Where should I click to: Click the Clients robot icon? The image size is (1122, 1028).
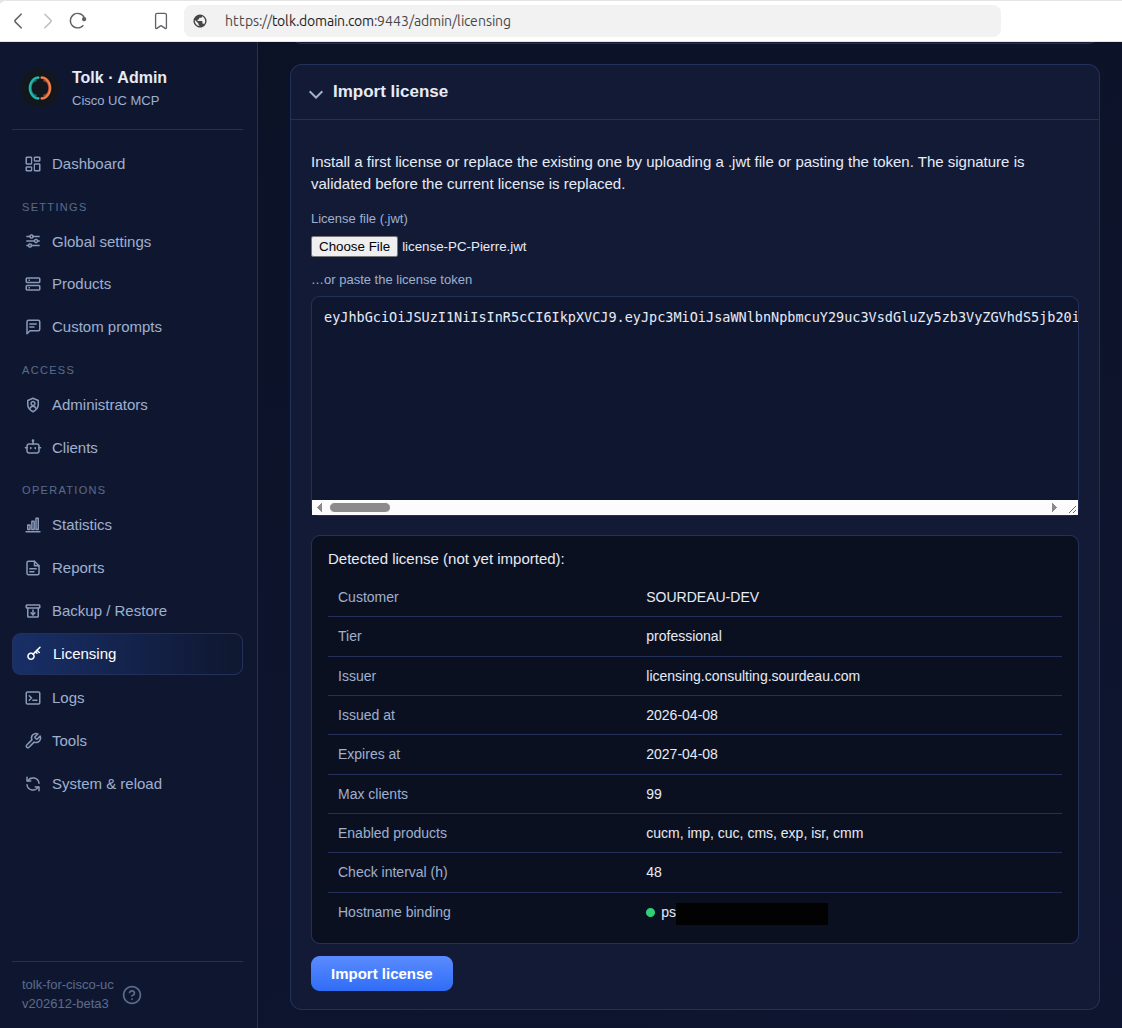[x=33, y=448]
